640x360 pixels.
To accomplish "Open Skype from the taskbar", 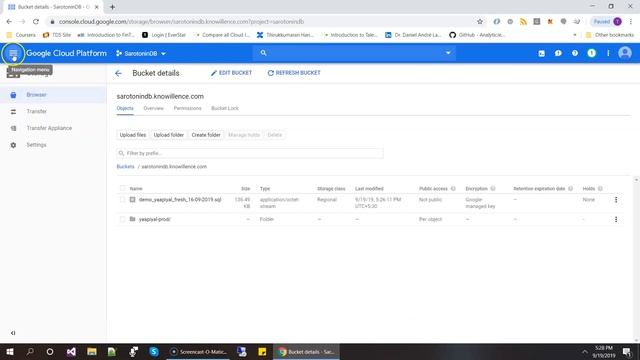I will point(154,351).
